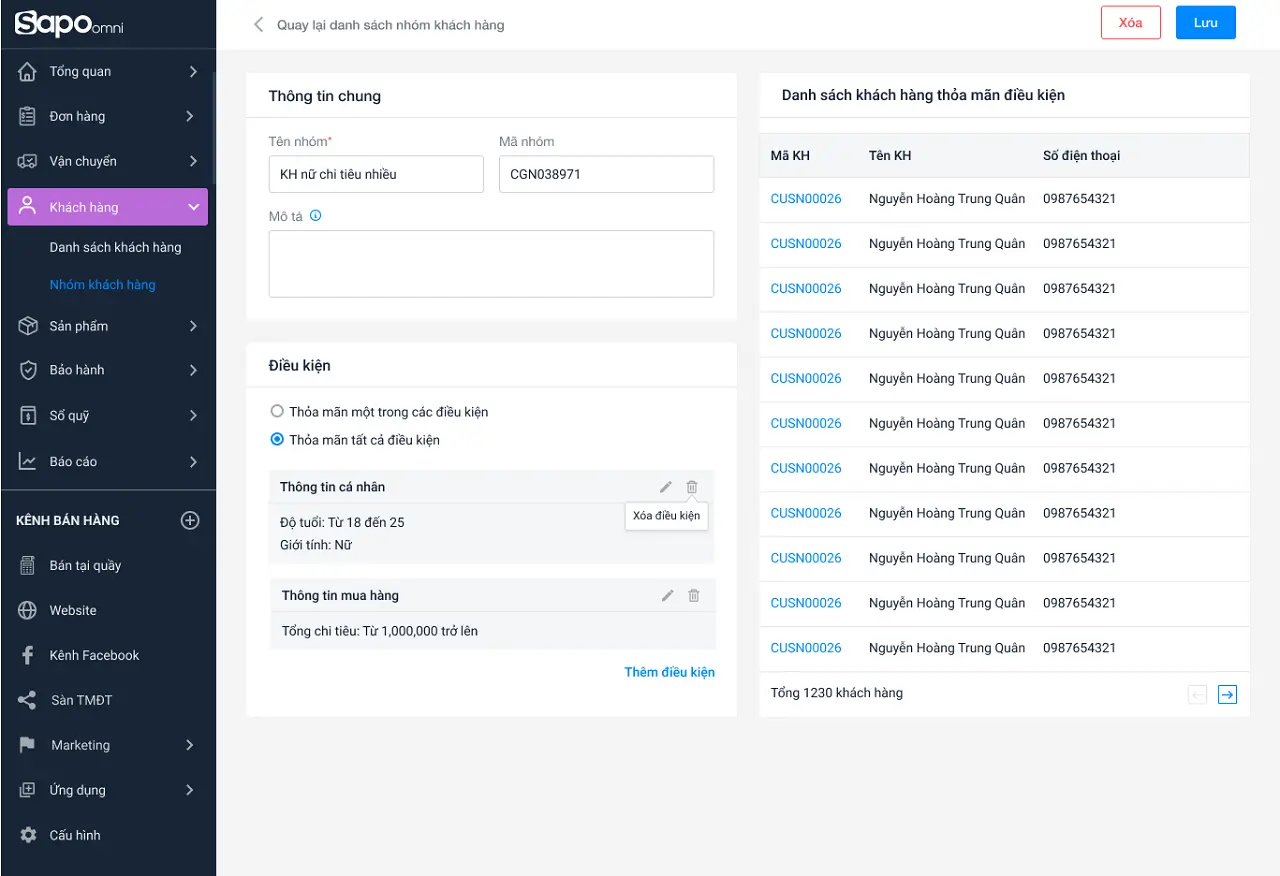Expand the Báo cáo menu chevron
This screenshot has width=1280, height=876.
pyautogui.click(x=192, y=462)
